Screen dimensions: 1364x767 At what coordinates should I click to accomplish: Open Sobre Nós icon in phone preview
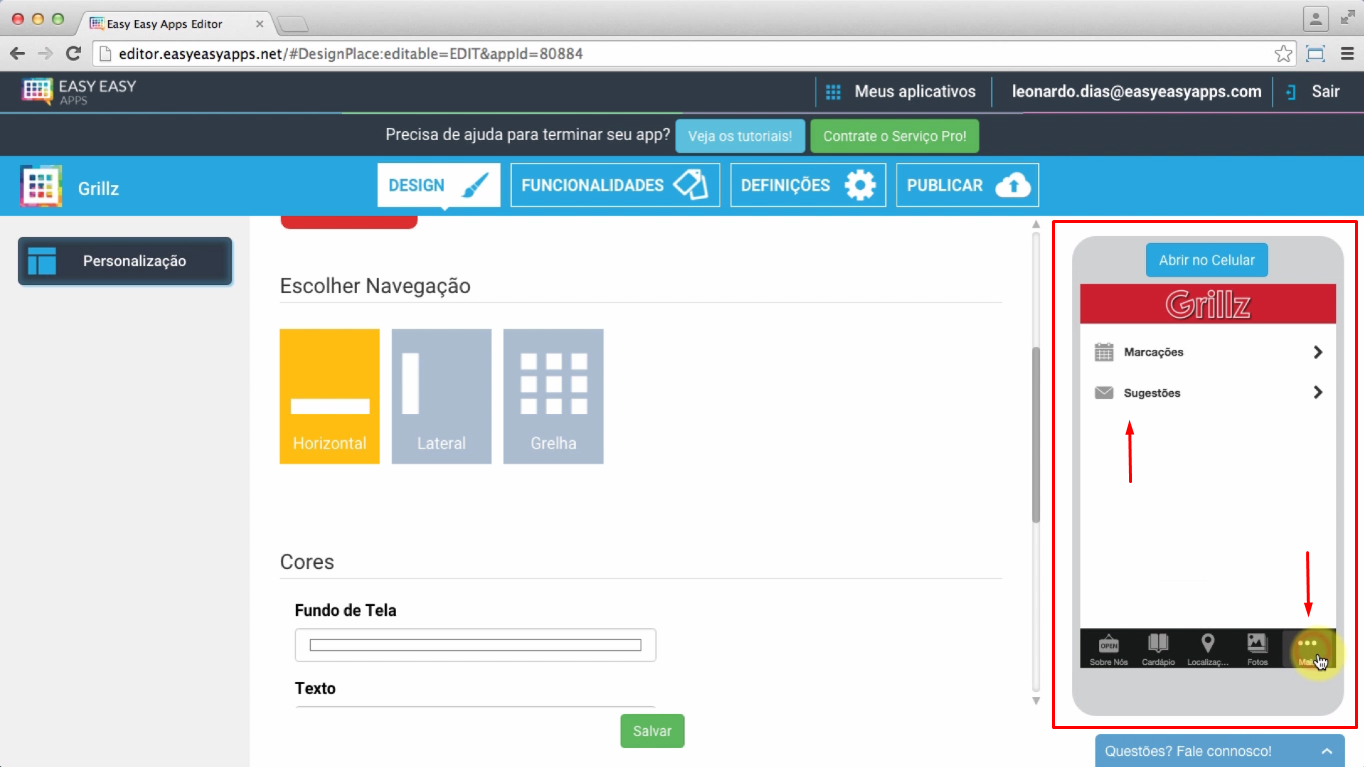coord(1108,647)
